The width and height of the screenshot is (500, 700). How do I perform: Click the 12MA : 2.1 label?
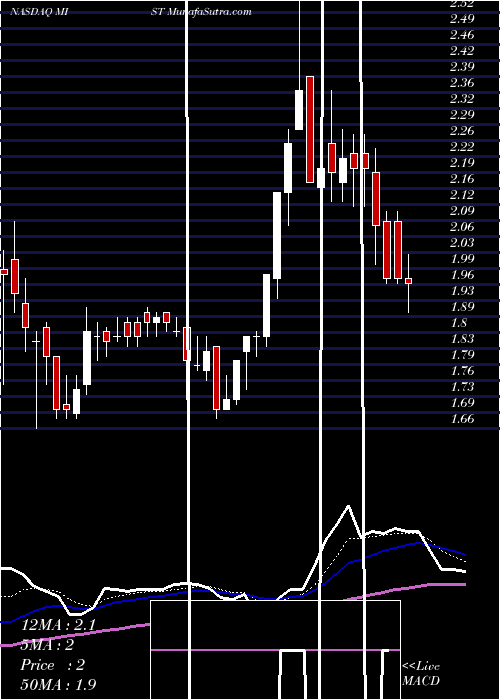pyautogui.click(x=58, y=625)
